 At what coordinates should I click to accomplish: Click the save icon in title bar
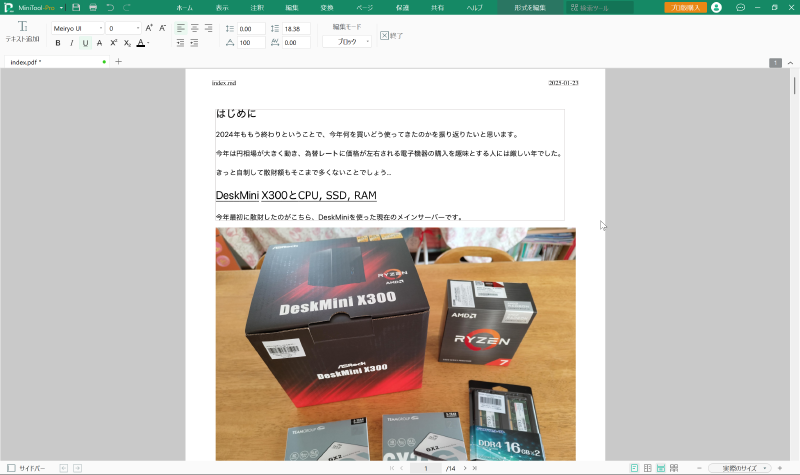[x=76, y=7]
